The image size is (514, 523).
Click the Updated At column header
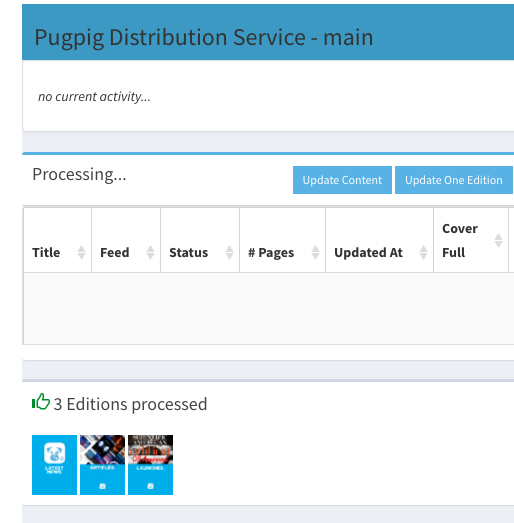[x=380, y=240]
